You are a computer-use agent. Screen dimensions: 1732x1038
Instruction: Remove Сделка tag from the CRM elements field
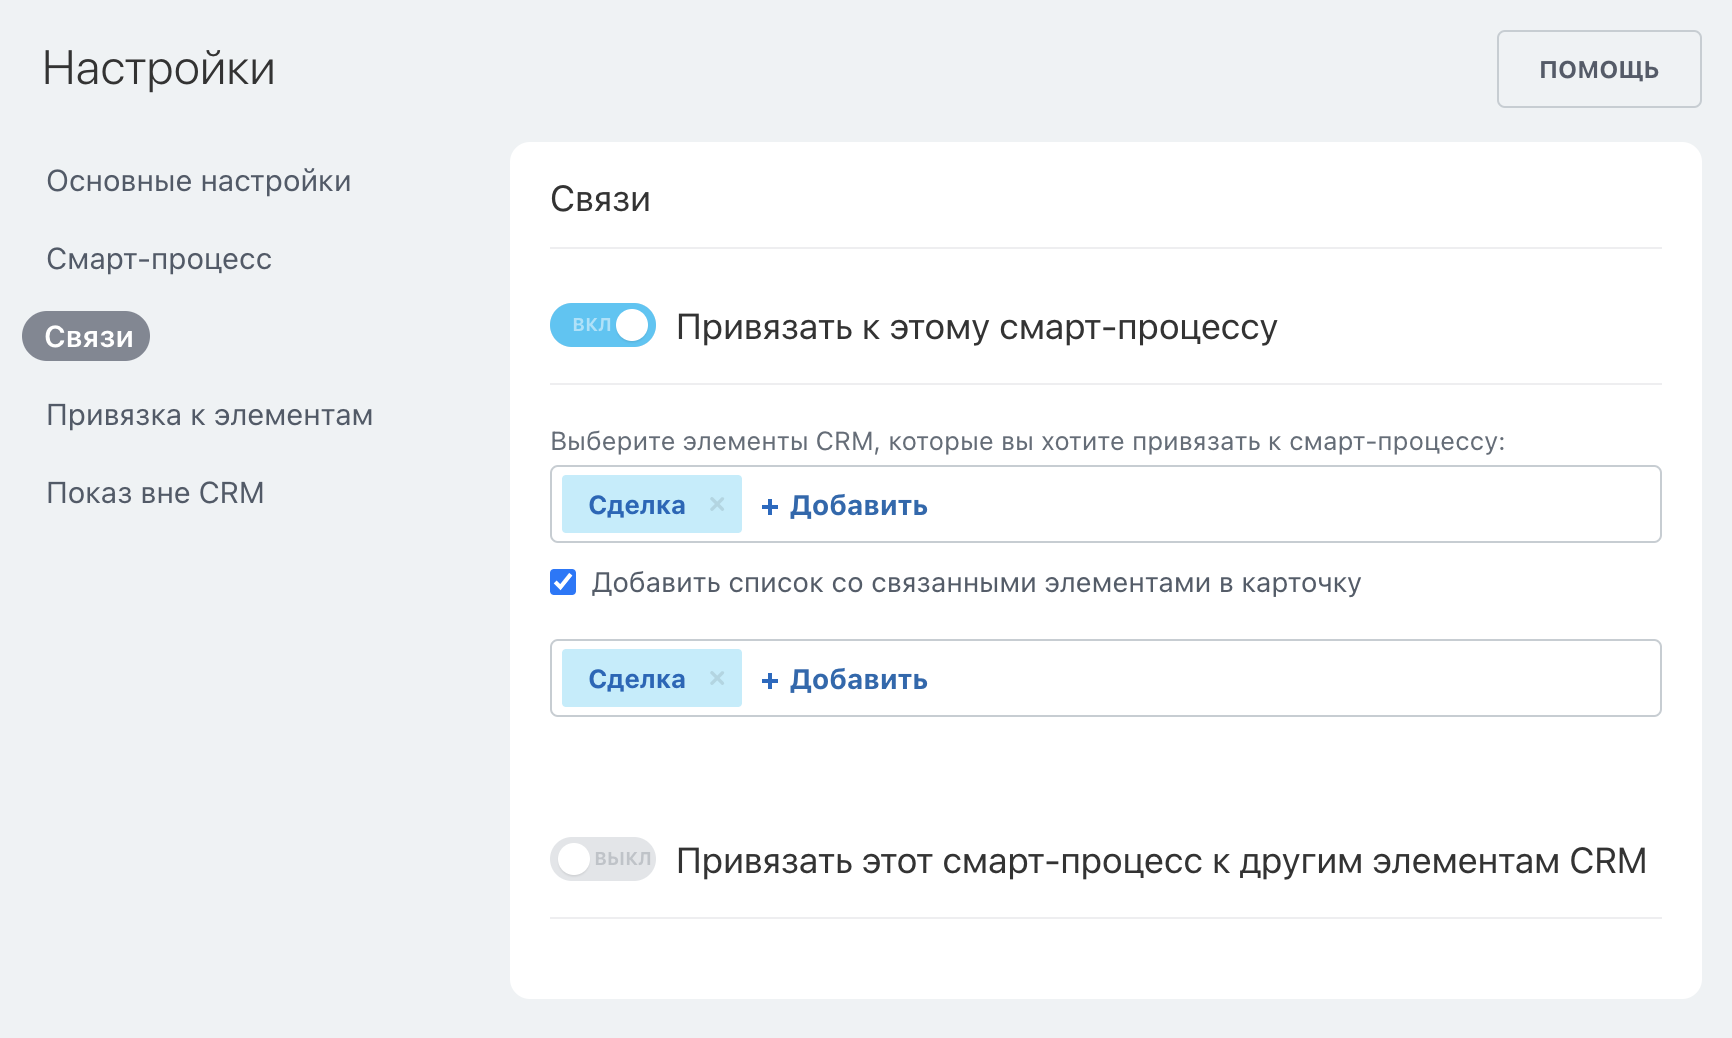pyautogui.click(x=717, y=505)
